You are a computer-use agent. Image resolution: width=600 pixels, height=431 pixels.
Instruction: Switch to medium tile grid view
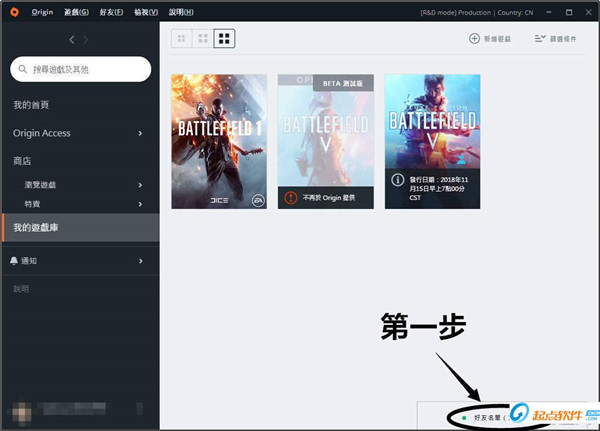point(203,38)
